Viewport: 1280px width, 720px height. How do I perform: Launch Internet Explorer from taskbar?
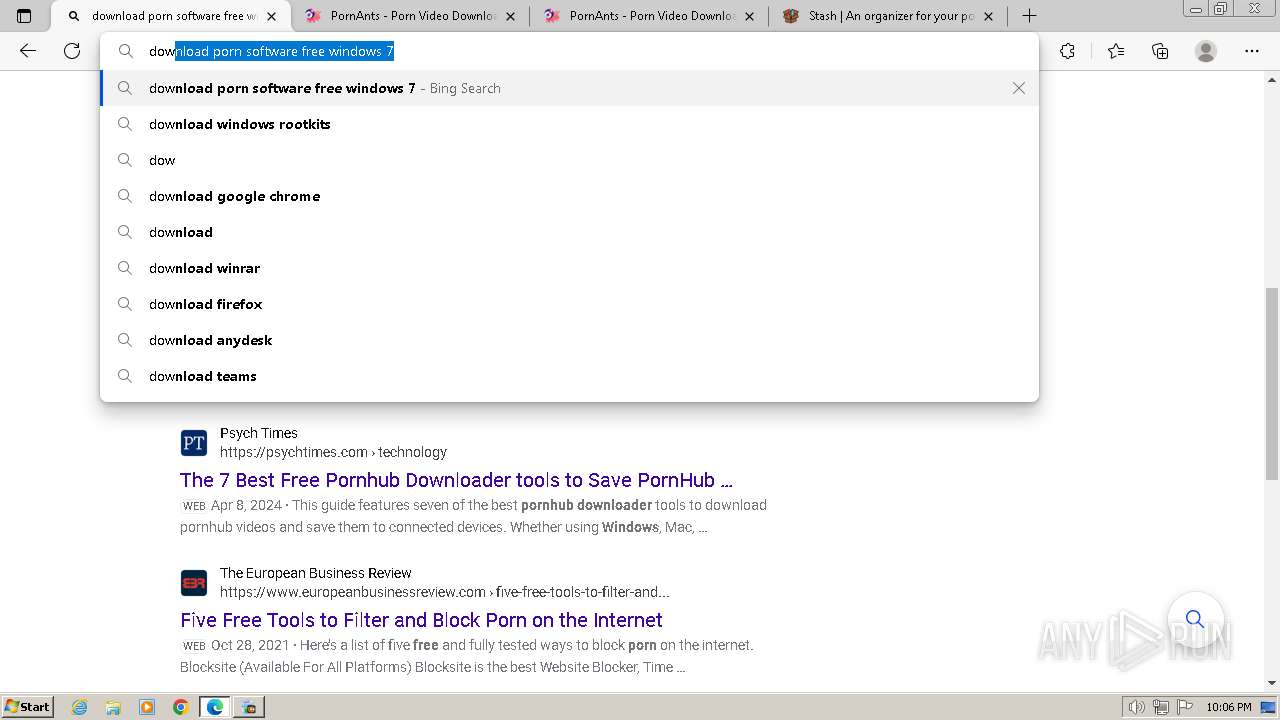click(79, 707)
